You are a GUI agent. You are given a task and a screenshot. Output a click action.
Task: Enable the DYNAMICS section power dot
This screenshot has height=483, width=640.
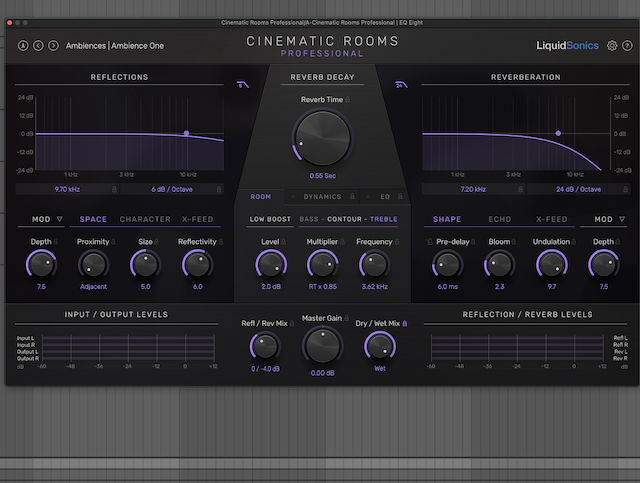coord(293,197)
